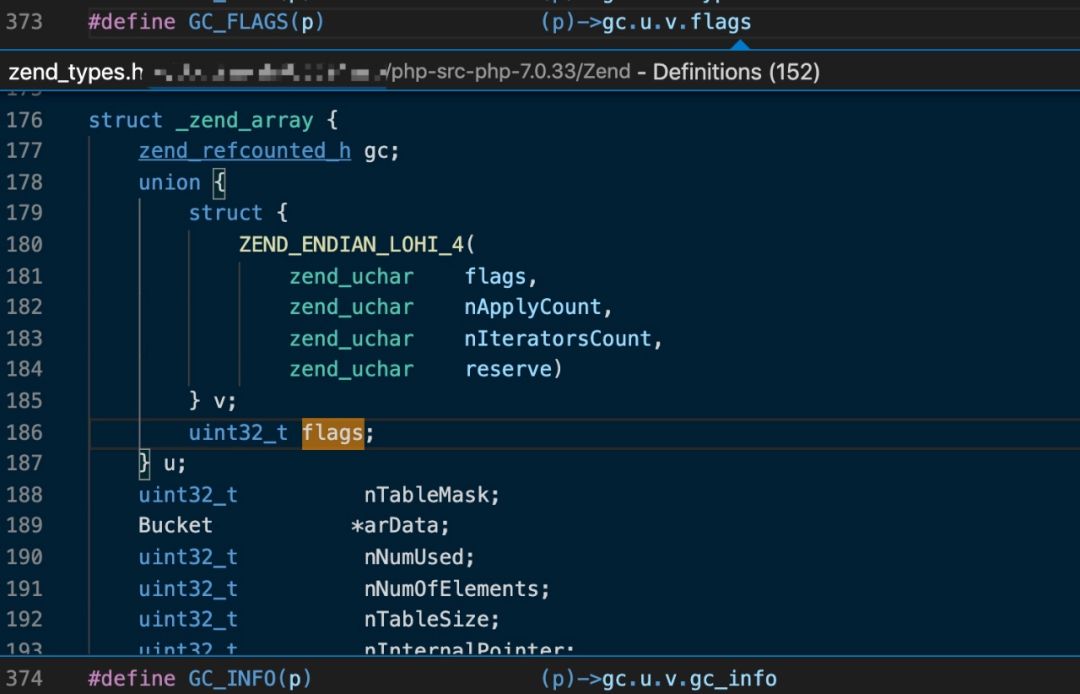
Task: Click nTableSize on line 192
Action: pos(426,619)
